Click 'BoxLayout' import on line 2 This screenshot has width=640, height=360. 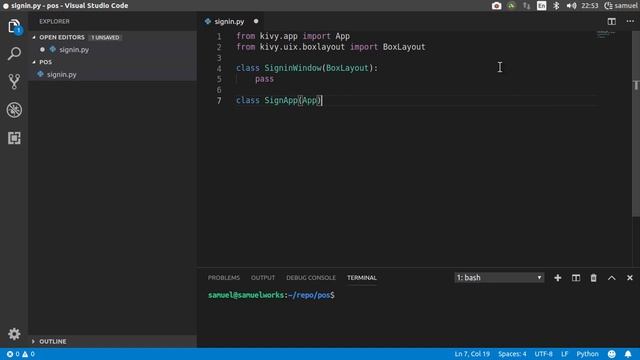pos(404,47)
